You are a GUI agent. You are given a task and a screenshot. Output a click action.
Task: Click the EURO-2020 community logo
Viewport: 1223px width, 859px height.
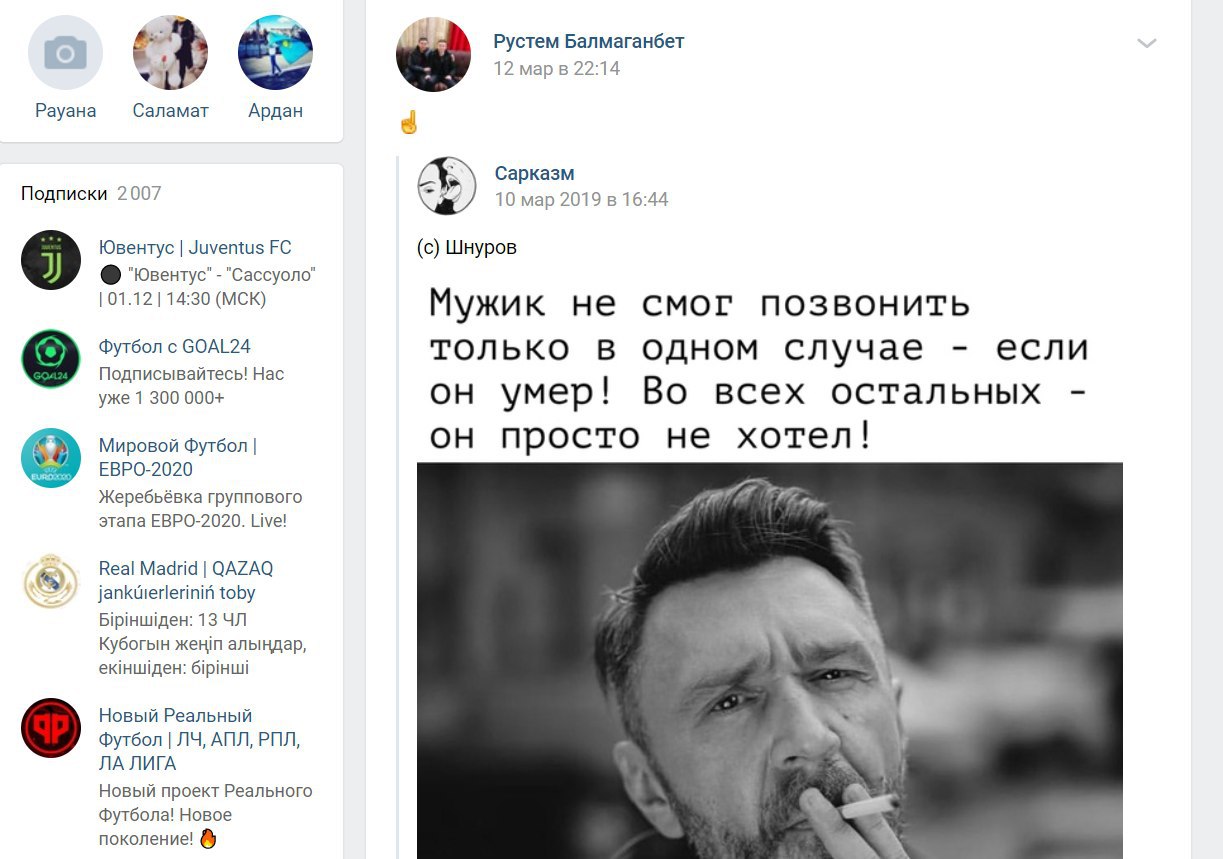pos(51,458)
